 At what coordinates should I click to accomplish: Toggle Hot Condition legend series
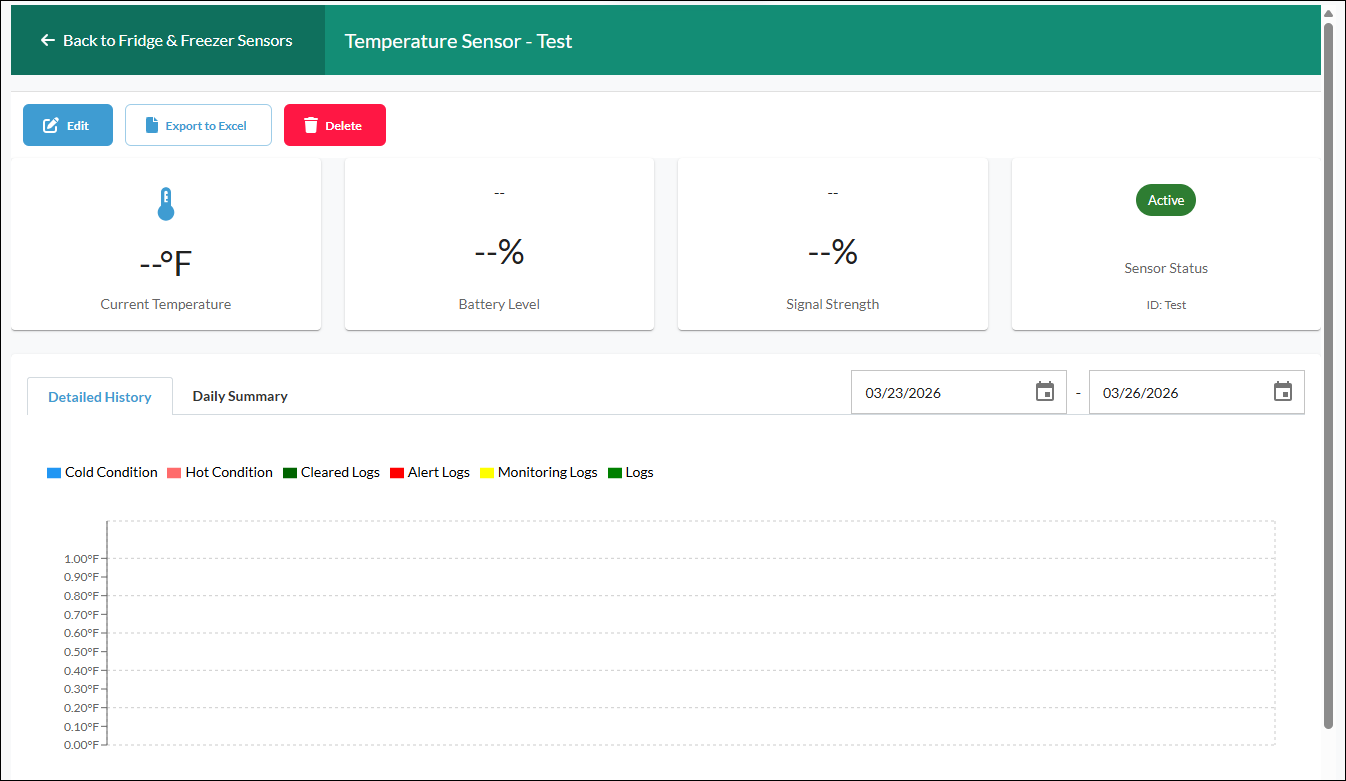coord(220,472)
